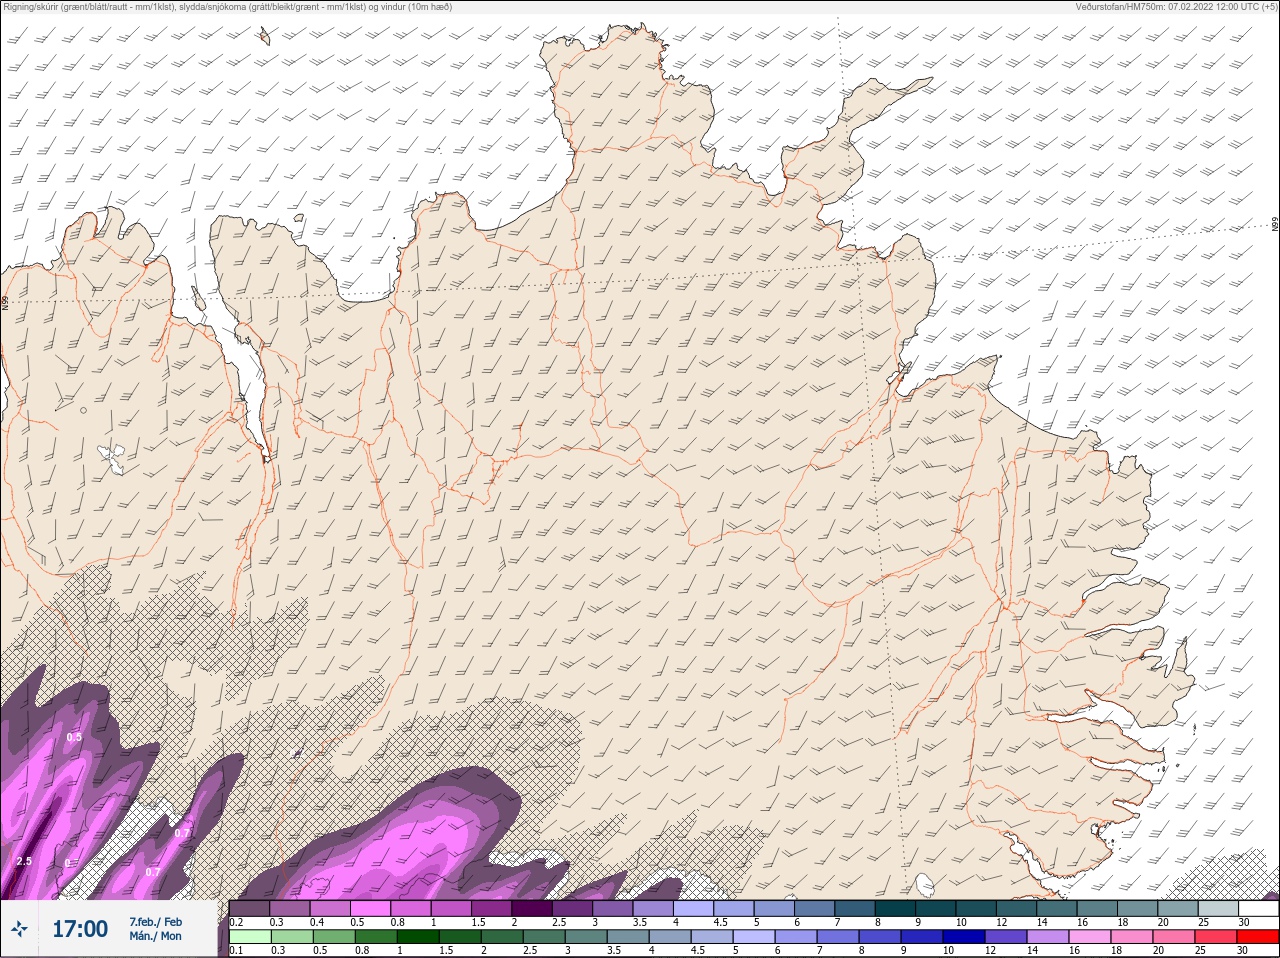The image size is (1280, 958).
Task: Click dark blue legend swatch between 10 and 12
Action: point(964,937)
